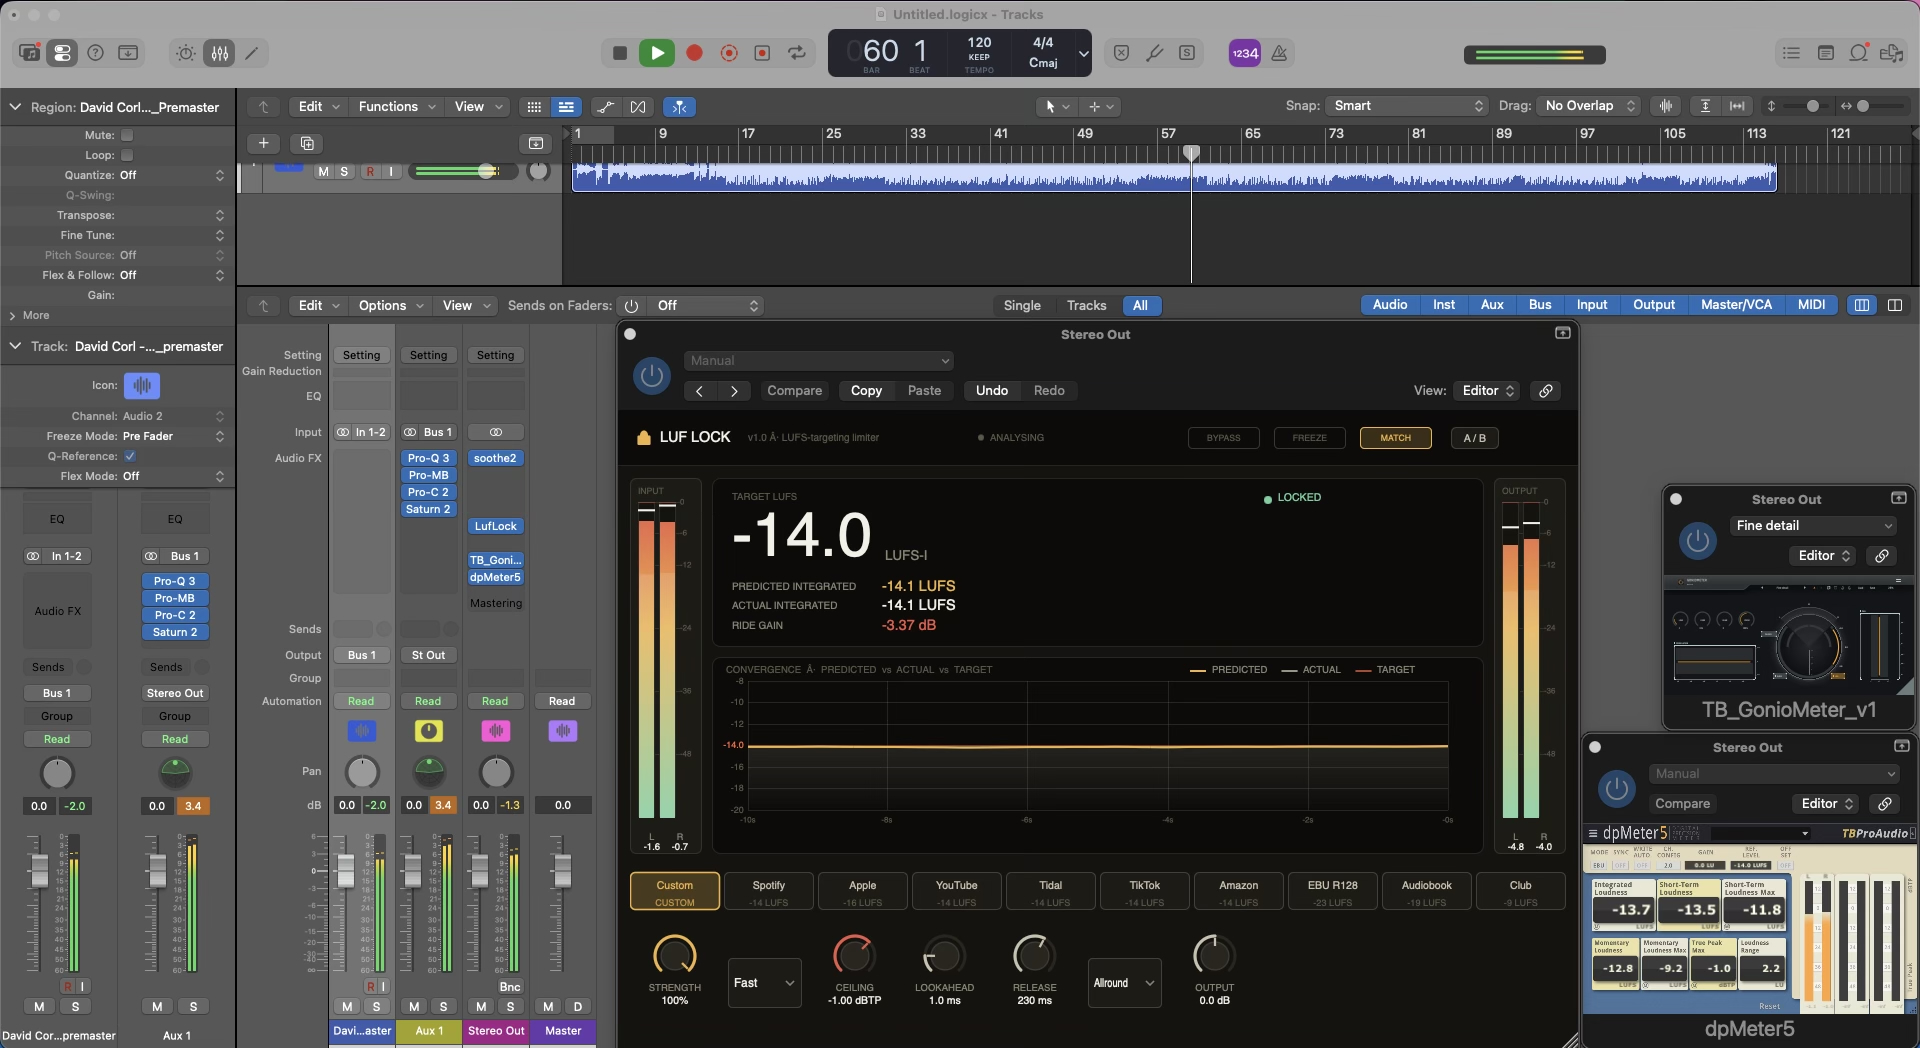Open the Snap Smart dropdown
This screenshot has width=1920, height=1048.
1407,106
